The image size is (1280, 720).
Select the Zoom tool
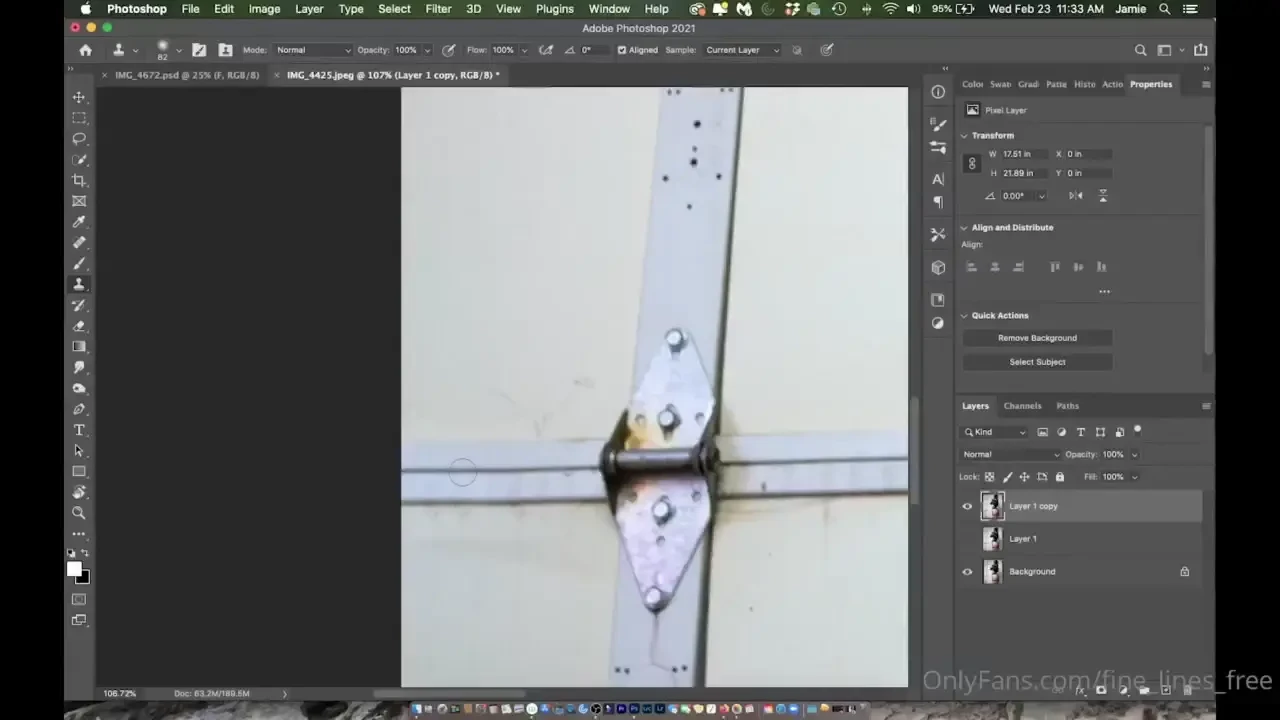(79, 512)
